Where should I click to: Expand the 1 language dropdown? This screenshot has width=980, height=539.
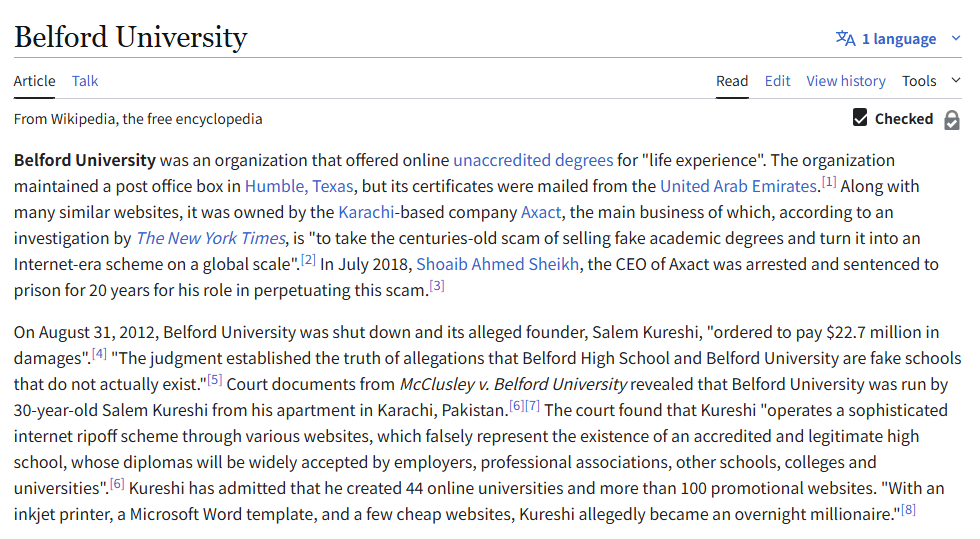[898, 39]
